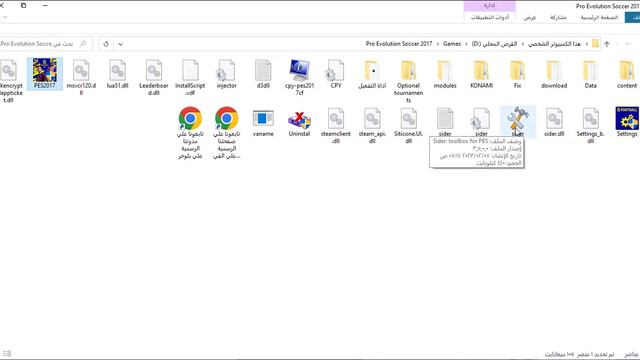640x360 pixels.
Task: Open the مشاركة ribbon tab
Action: pyautogui.click(x=558, y=18)
